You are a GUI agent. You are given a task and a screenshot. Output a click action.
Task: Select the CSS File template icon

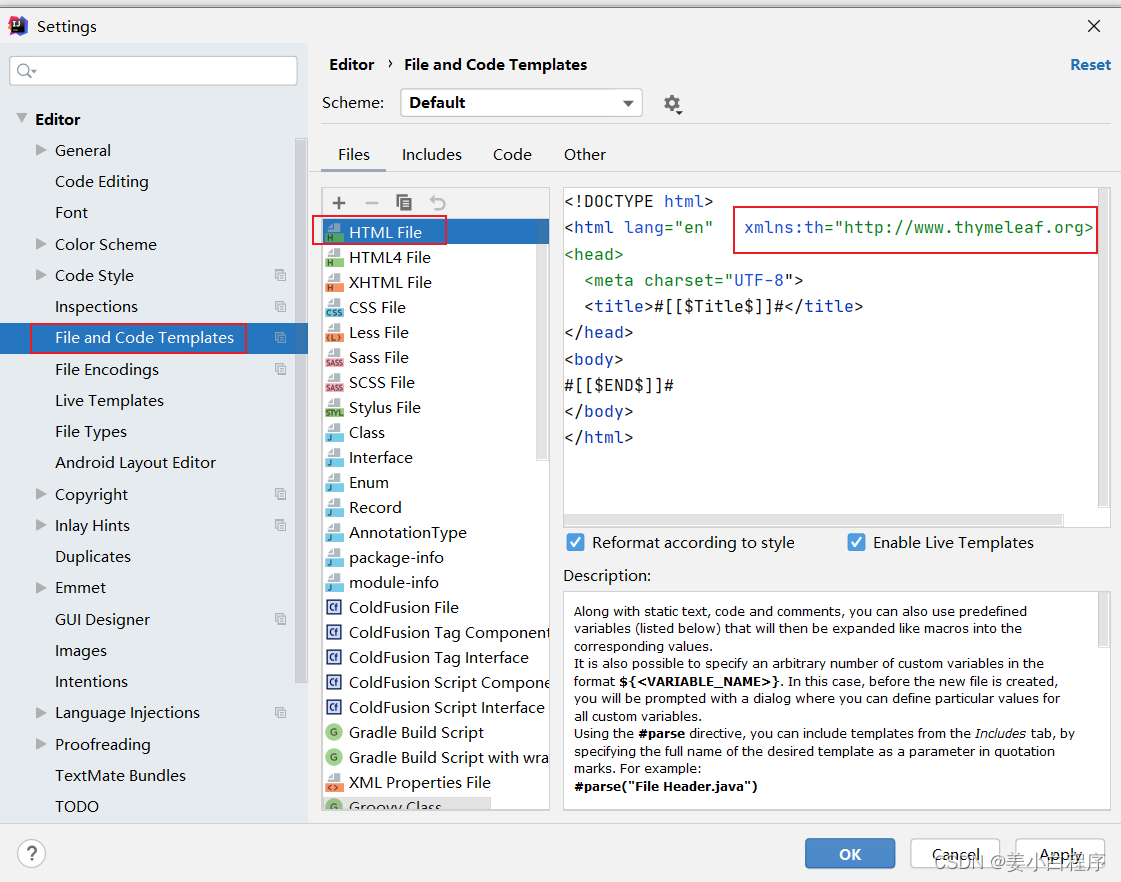pos(334,308)
